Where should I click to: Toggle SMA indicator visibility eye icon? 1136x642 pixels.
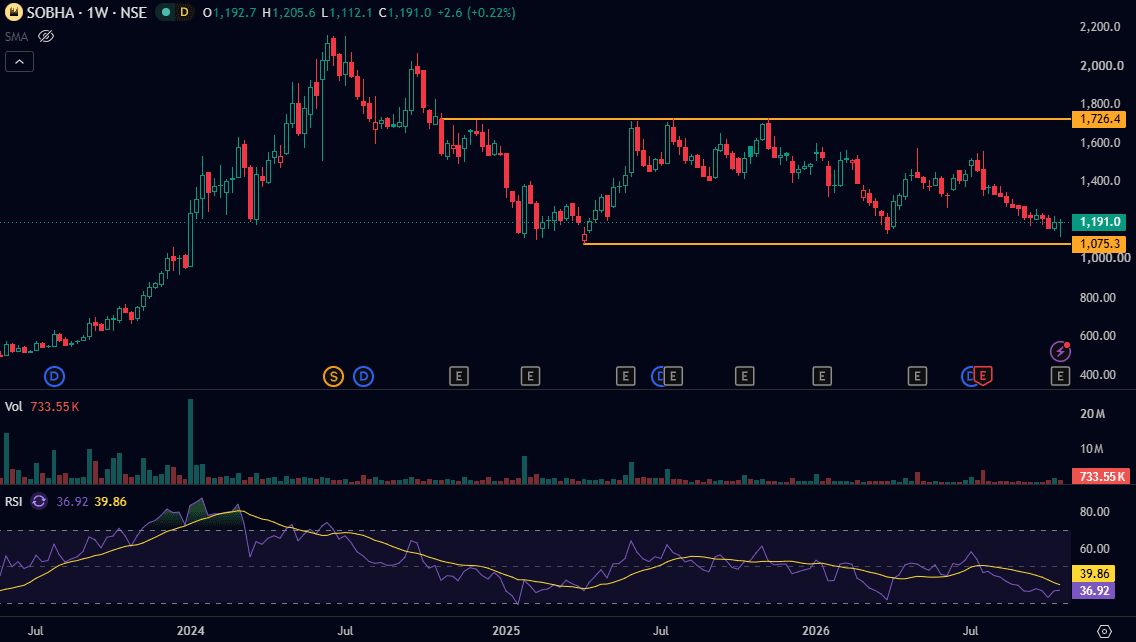click(46, 36)
